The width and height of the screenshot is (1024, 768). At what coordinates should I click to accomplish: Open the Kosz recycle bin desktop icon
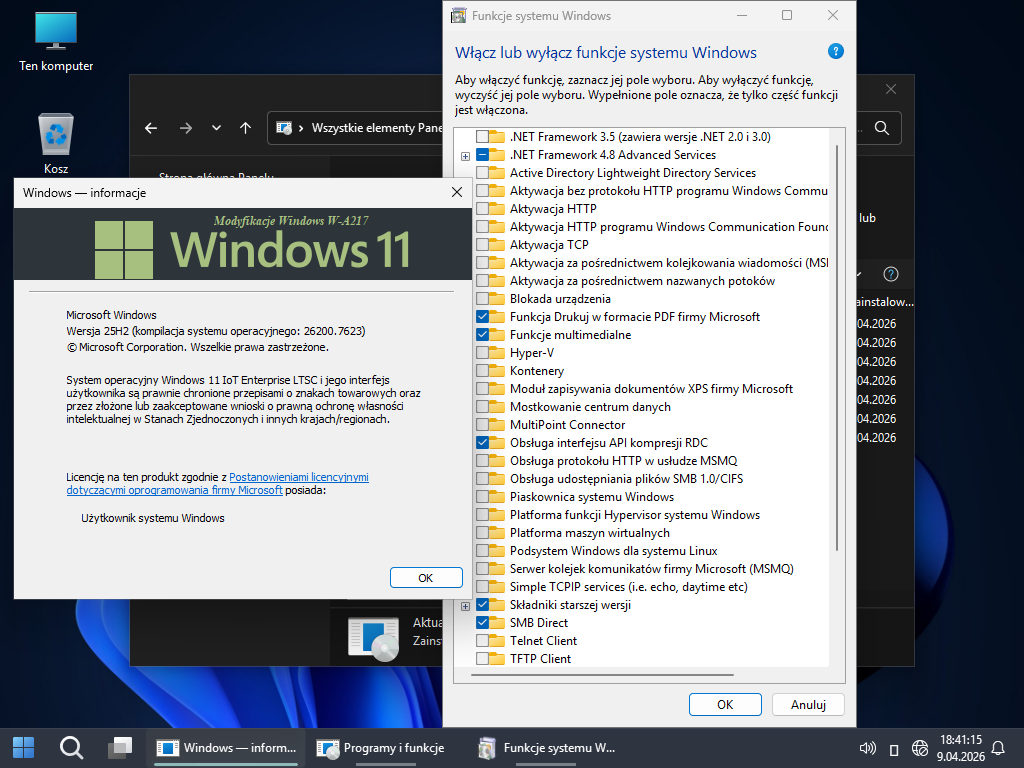(56, 135)
